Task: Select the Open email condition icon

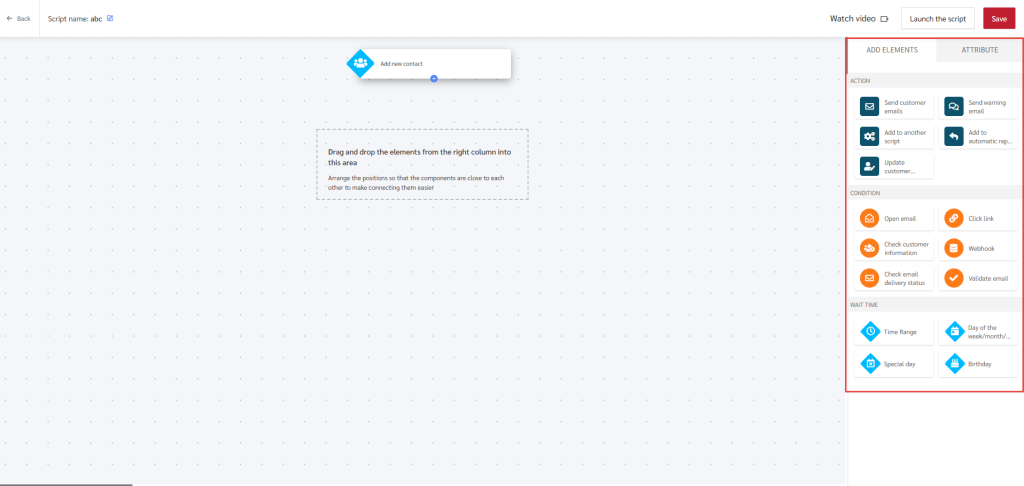Action: pyautogui.click(x=869, y=218)
